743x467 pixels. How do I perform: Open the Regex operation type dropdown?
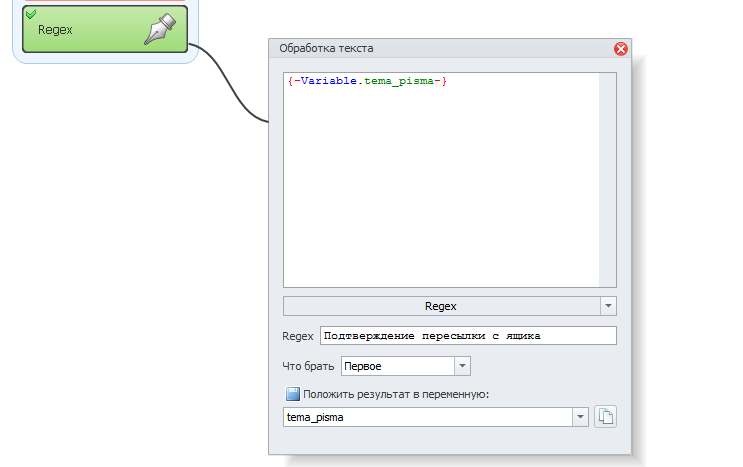(x=440, y=306)
